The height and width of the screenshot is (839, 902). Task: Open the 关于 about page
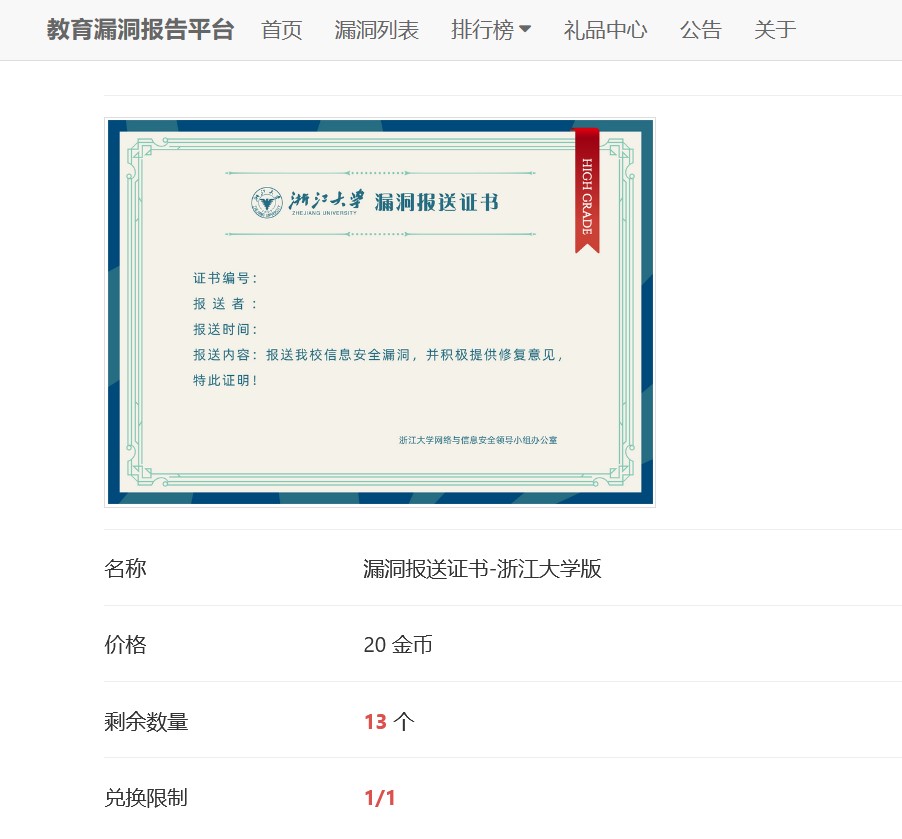coord(775,30)
